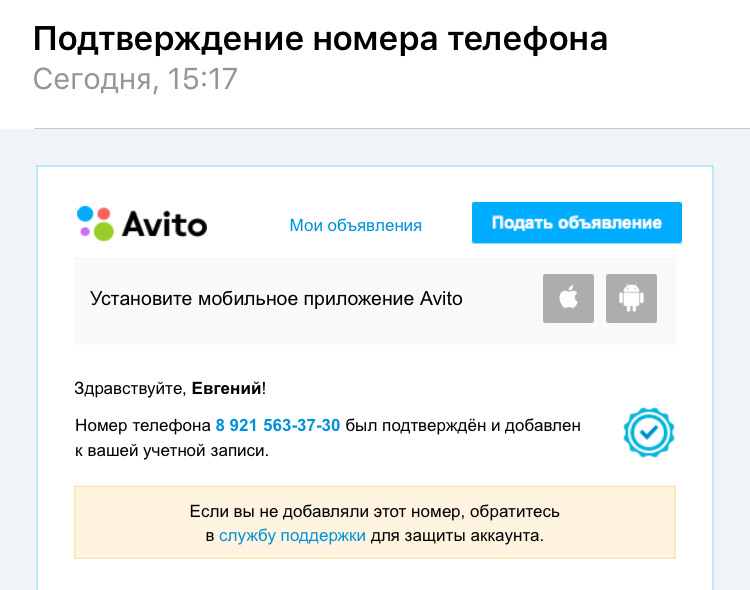Screen dimensions: 750x590
Task: Open the Мои объявления link
Action: coord(355,225)
